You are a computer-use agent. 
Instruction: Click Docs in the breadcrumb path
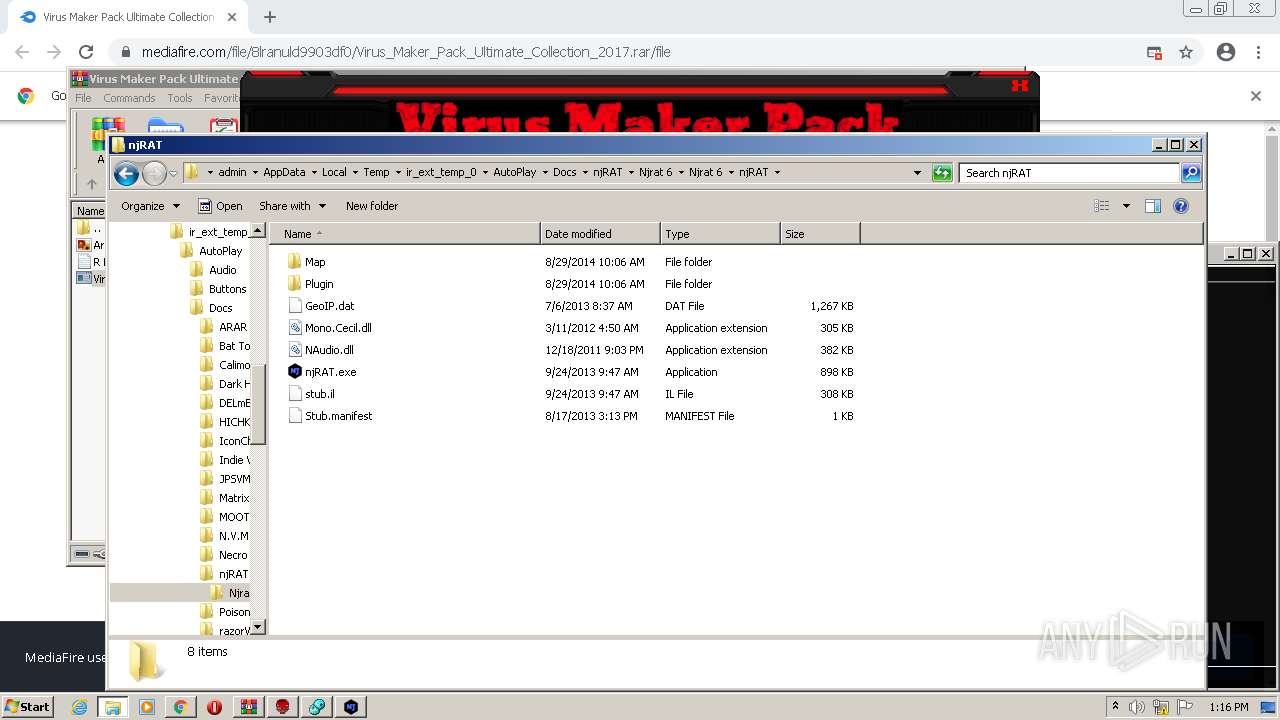click(x=565, y=172)
